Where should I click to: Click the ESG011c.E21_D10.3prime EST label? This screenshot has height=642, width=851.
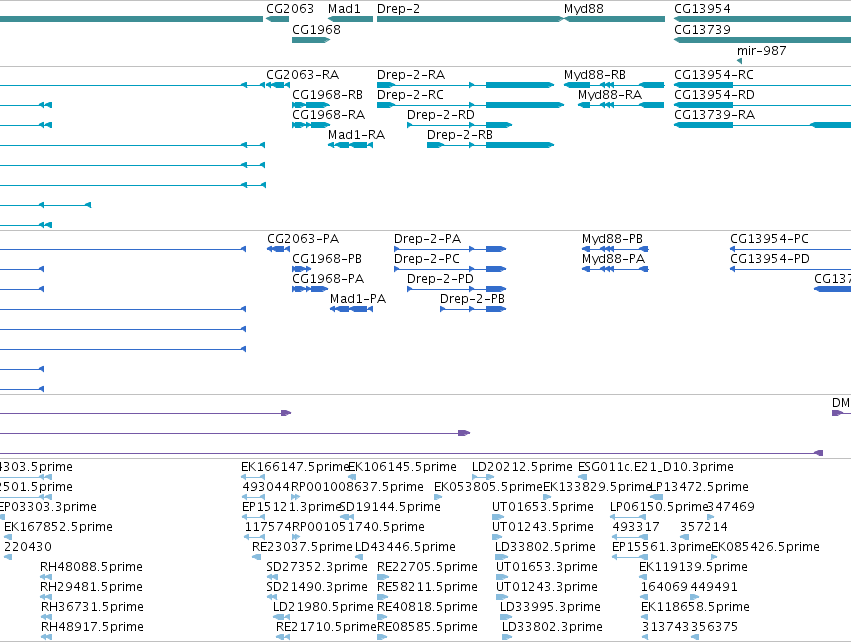tap(656, 467)
